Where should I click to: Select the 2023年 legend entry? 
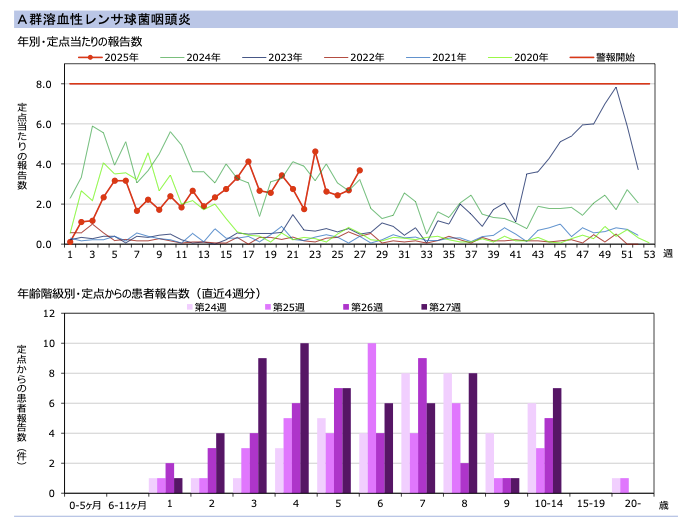click(272, 57)
